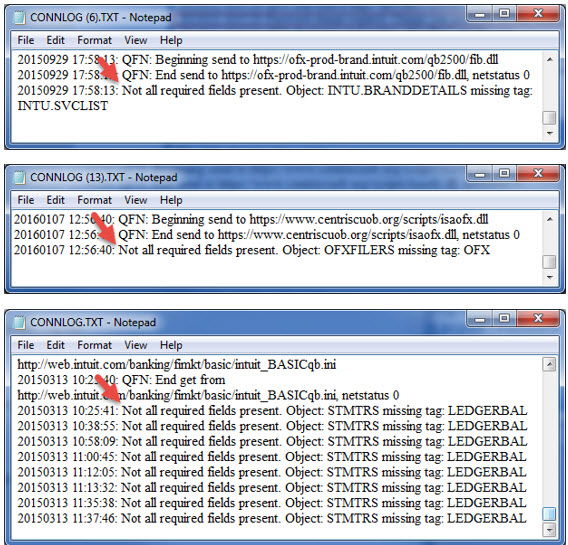This screenshot has width=568, height=545.
Task: Close the CONNLOG (13).TXT Notepad window
Action: coord(538,174)
